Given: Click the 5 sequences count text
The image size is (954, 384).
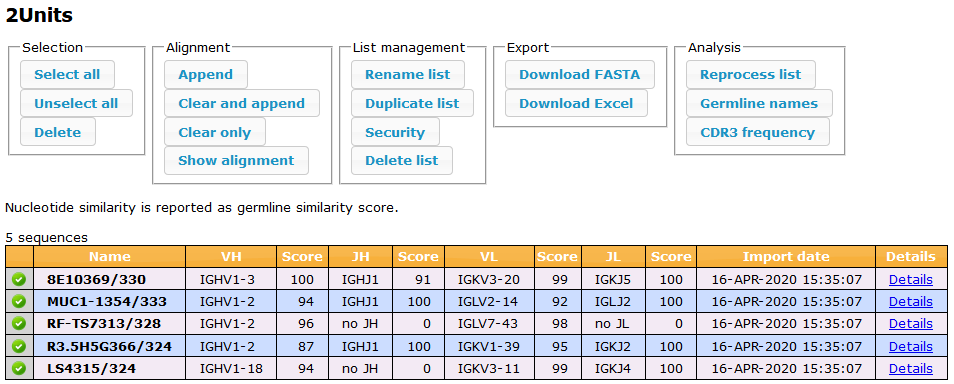Looking at the screenshot, I should [46, 237].
